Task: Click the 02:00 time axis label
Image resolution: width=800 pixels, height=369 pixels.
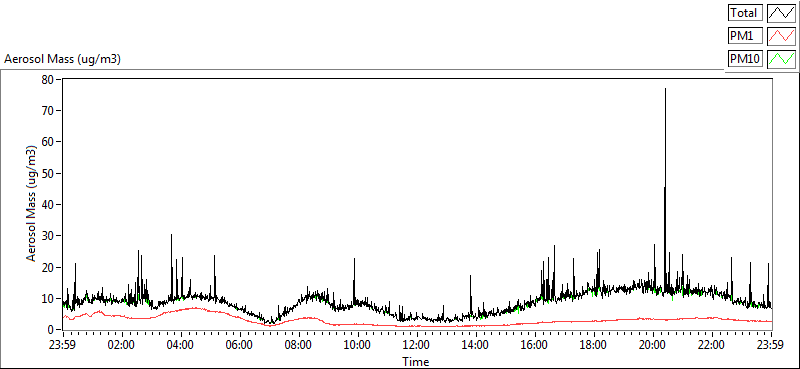Action: tap(121, 345)
